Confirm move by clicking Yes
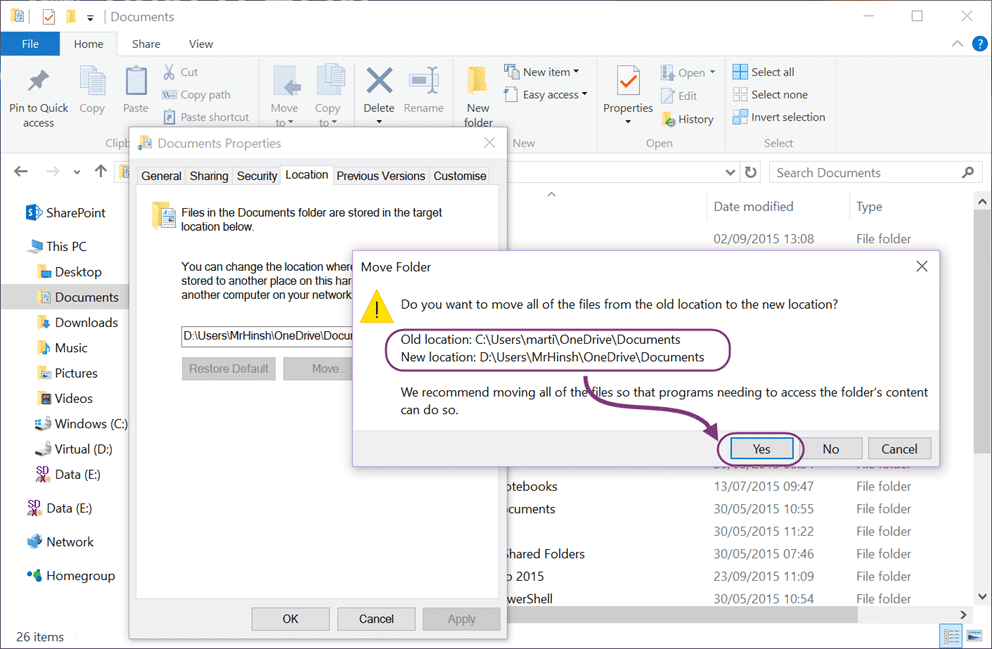Screen dimensions: 992x649 coord(761,448)
